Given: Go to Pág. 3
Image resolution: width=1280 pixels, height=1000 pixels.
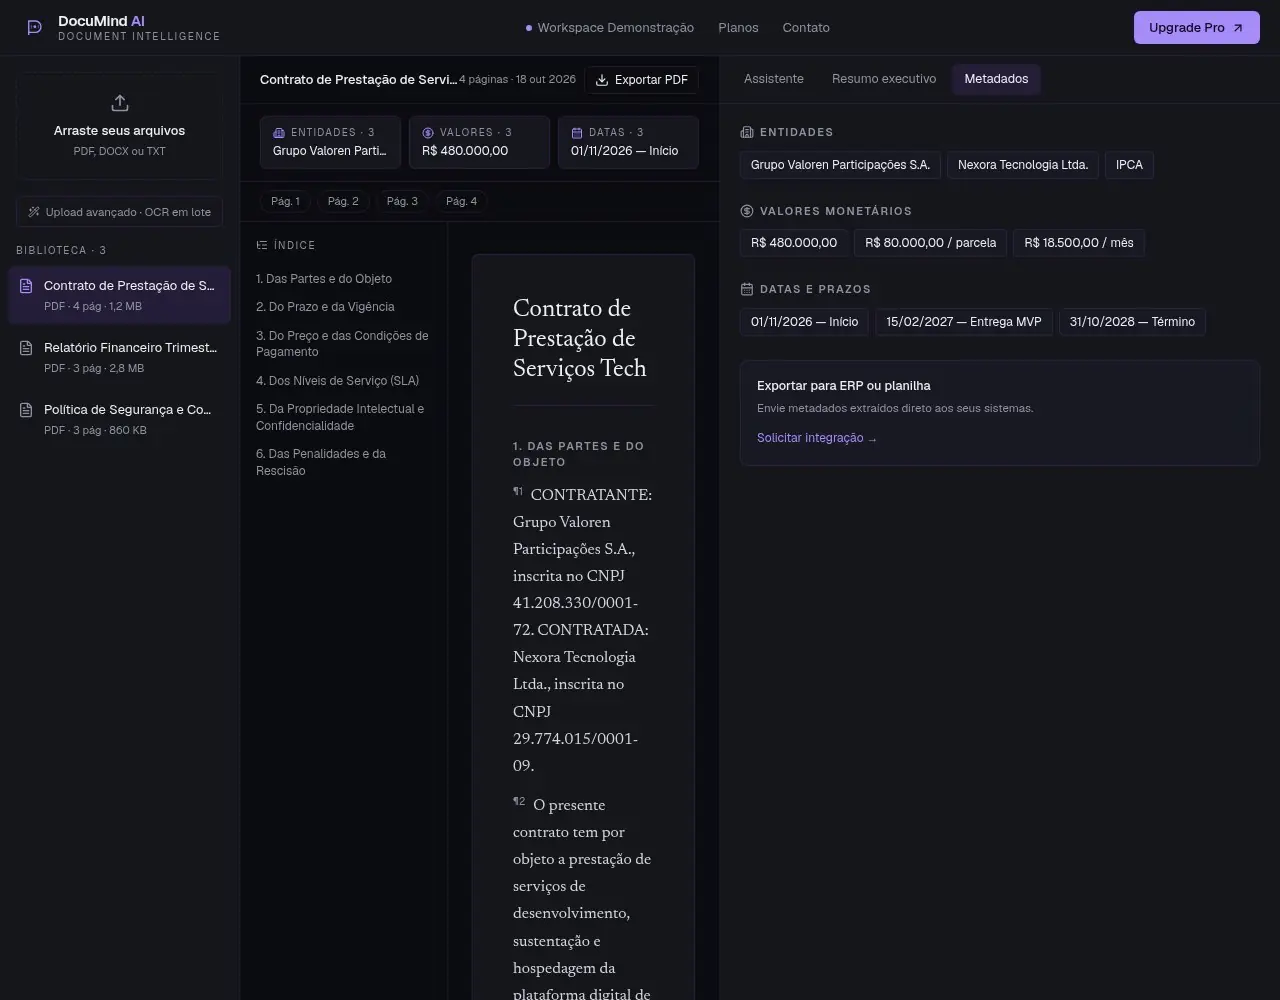Looking at the screenshot, I should (x=402, y=201).
